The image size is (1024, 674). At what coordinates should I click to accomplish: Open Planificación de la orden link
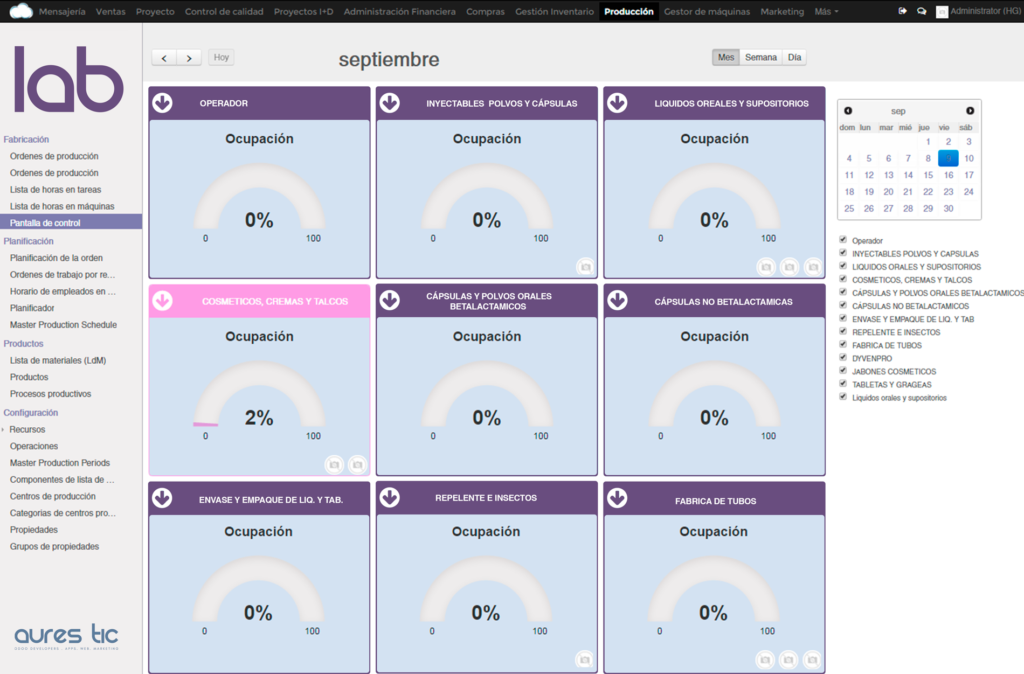[56, 258]
